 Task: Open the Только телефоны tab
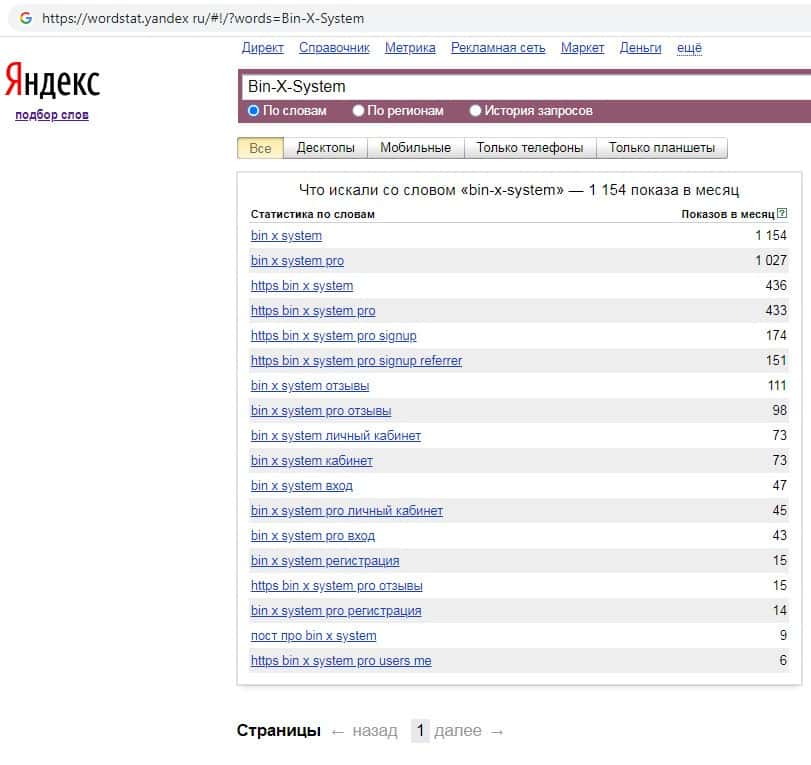coord(529,148)
